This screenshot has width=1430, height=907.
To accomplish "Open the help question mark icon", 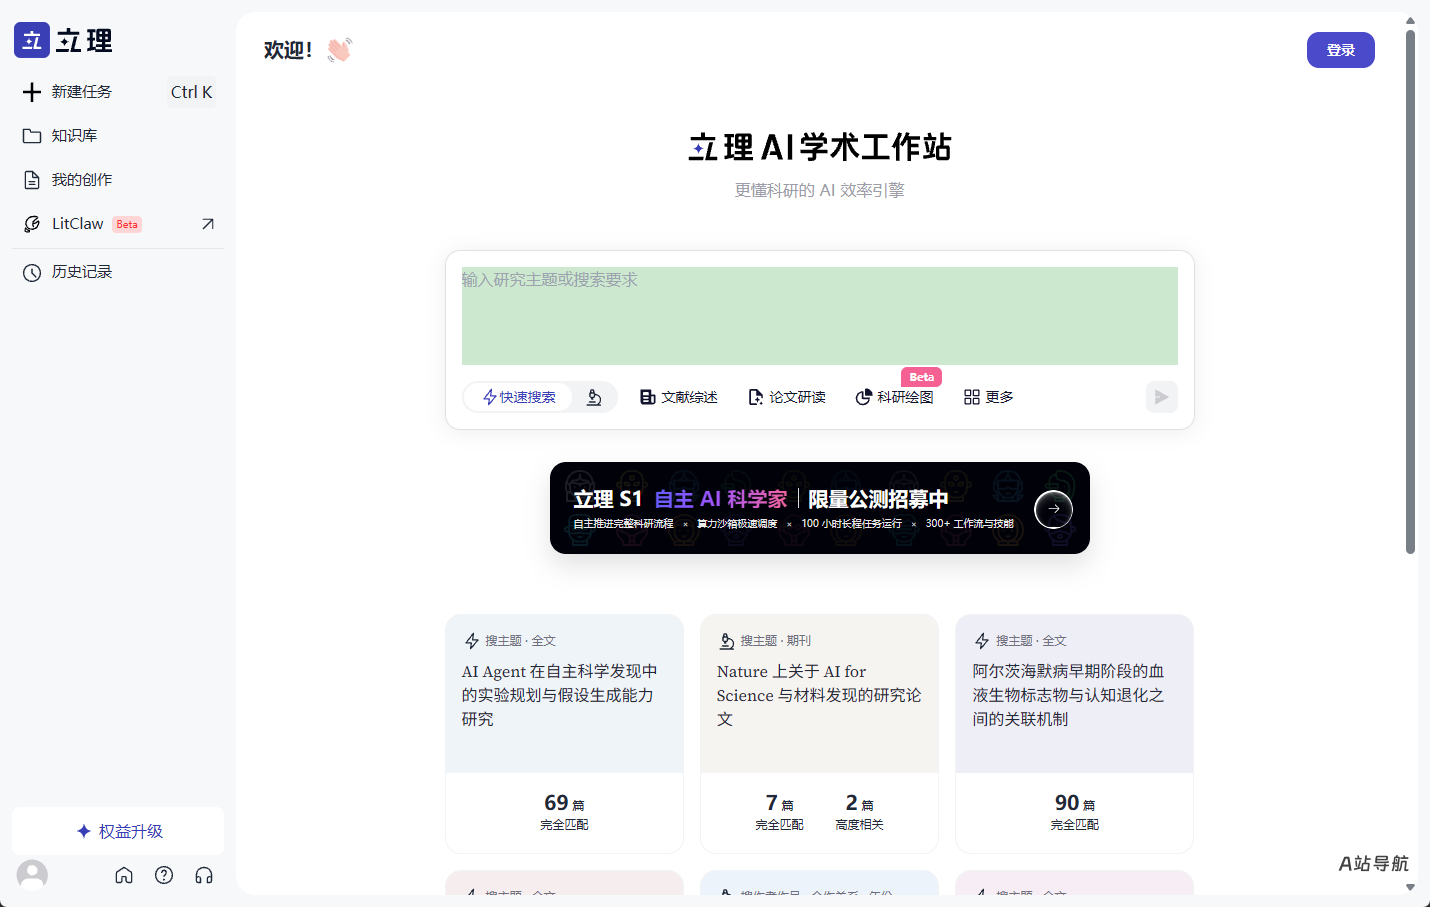I will pos(164,875).
